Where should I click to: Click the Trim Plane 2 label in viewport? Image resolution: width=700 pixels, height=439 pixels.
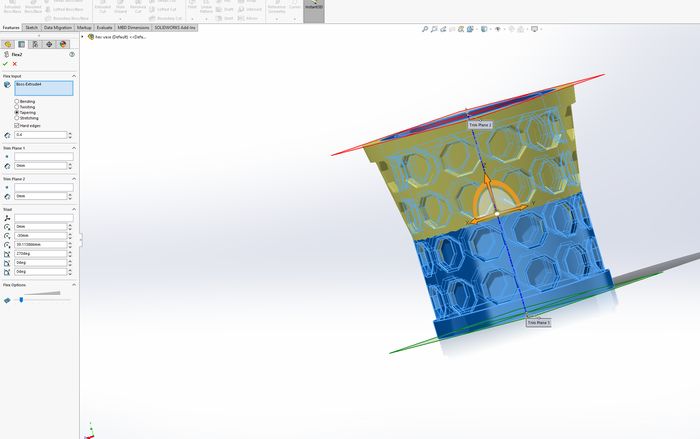coord(480,125)
